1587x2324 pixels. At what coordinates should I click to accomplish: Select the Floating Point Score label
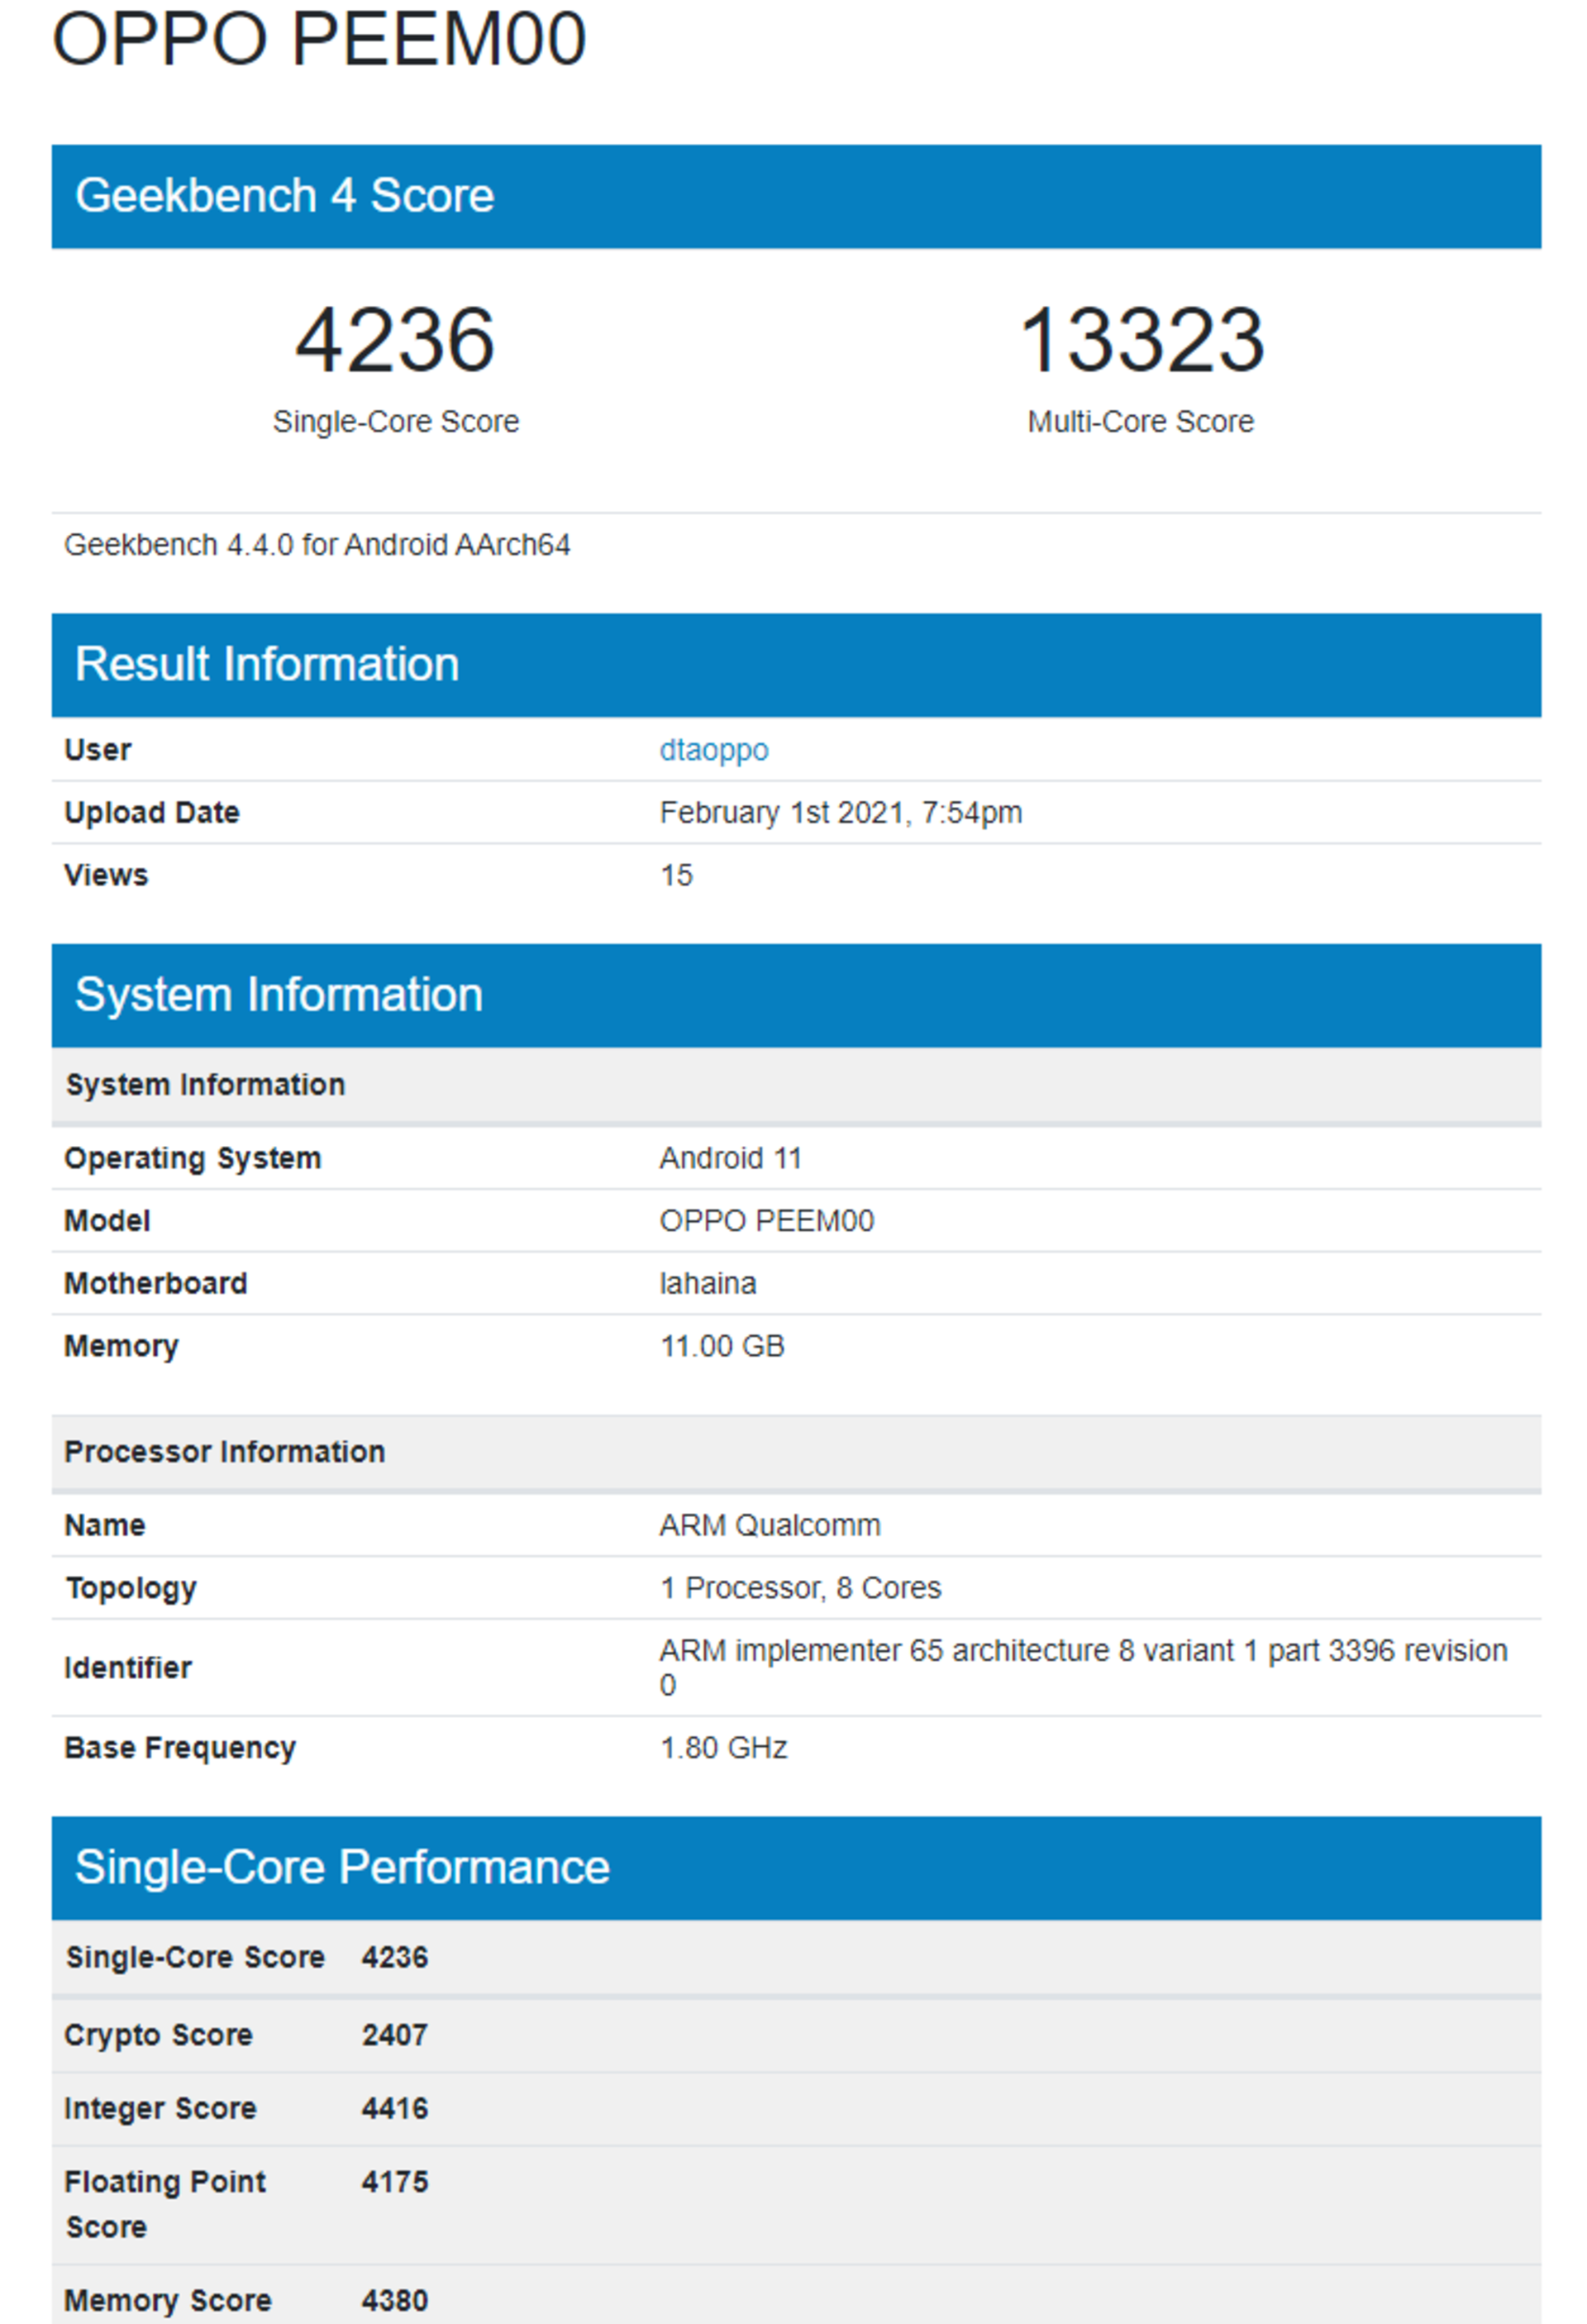(x=165, y=2205)
